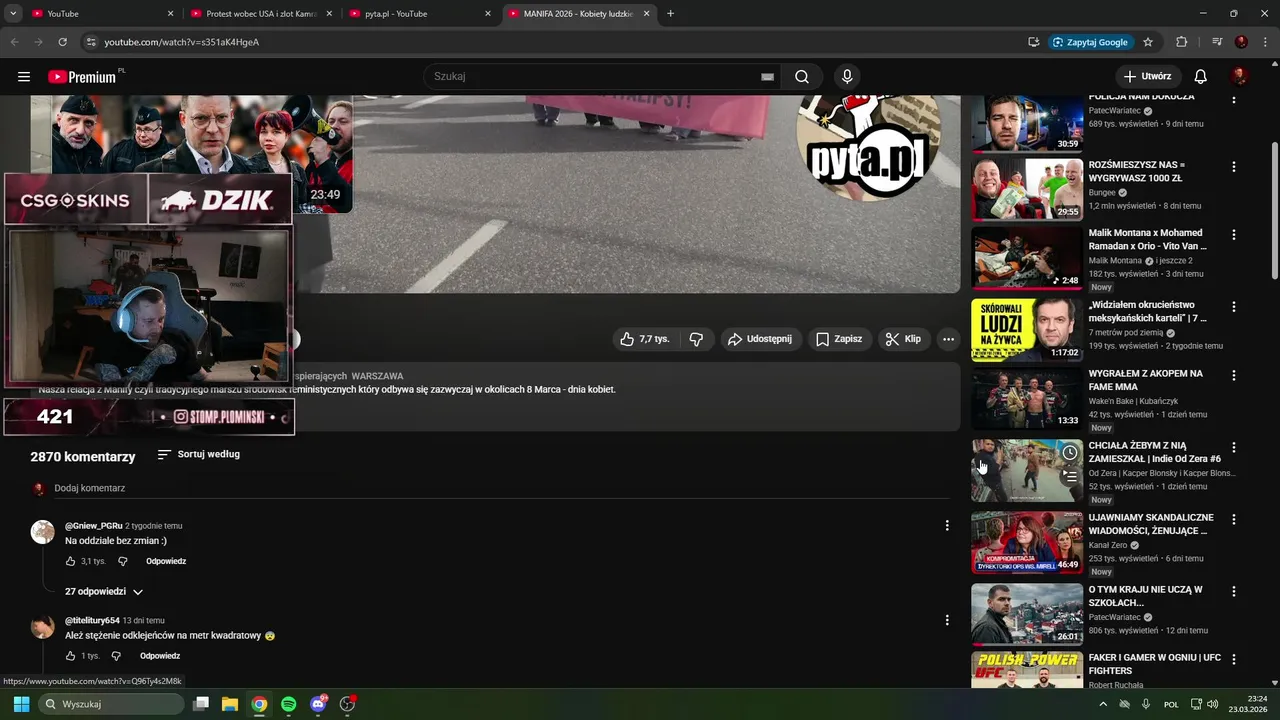Open browser tab search dropdown arrow

pyautogui.click(x=12, y=14)
